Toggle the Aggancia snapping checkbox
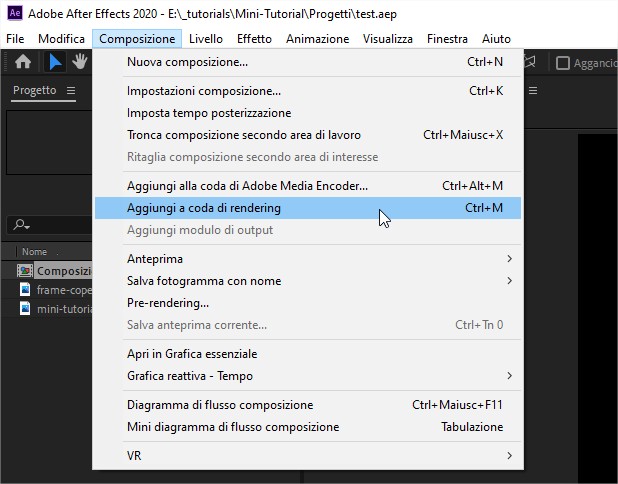 (563, 63)
